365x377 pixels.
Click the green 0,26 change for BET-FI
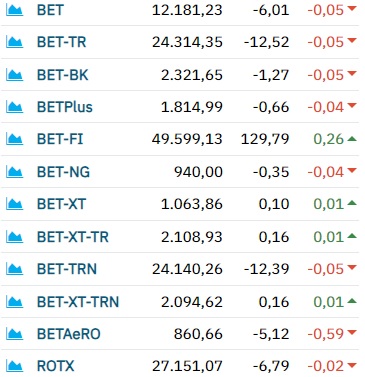[329, 139]
